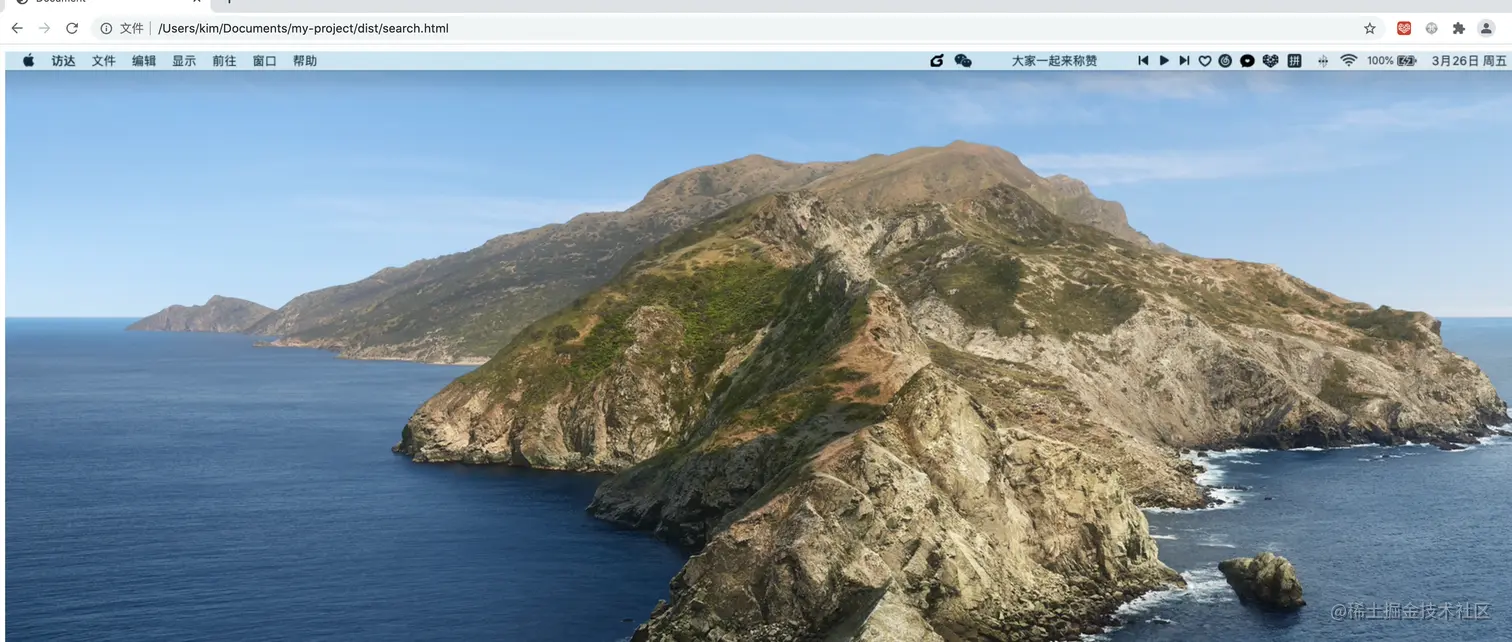The width and height of the screenshot is (1512, 642).
Task: Click the date 3月26日 周五
Action: click(x=1469, y=61)
